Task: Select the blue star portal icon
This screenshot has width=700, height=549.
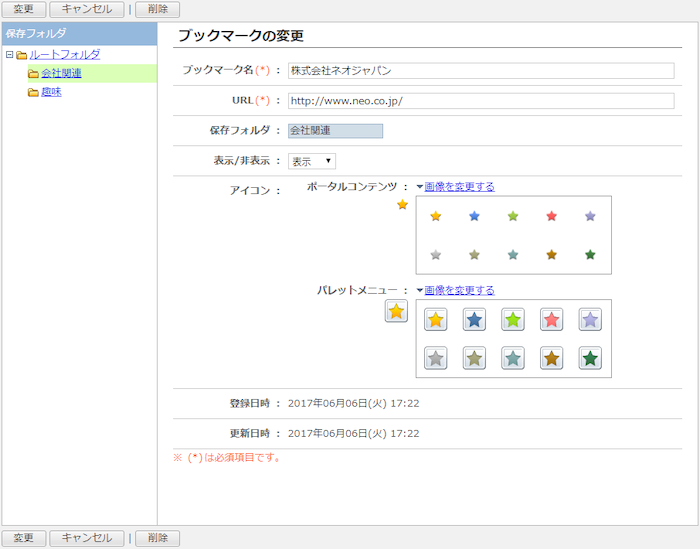Action: pyautogui.click(x=474, y=216)
